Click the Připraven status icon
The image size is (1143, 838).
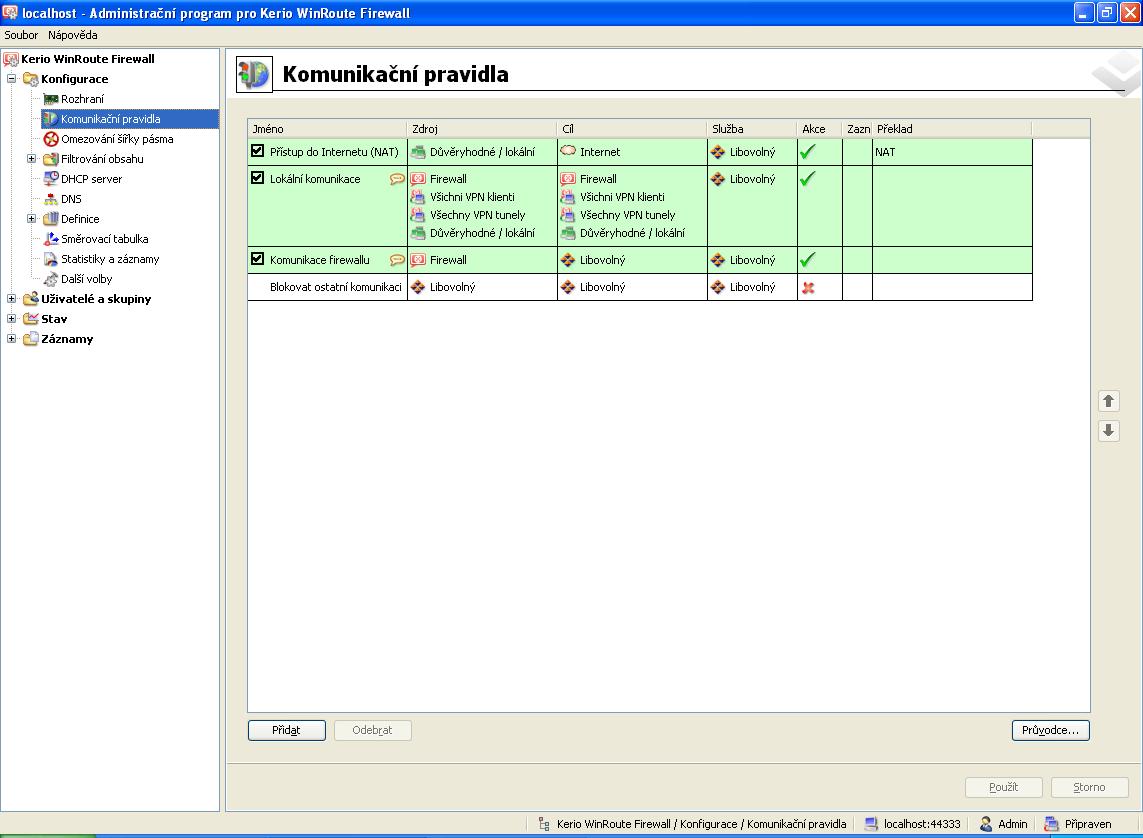point(1050,824)
